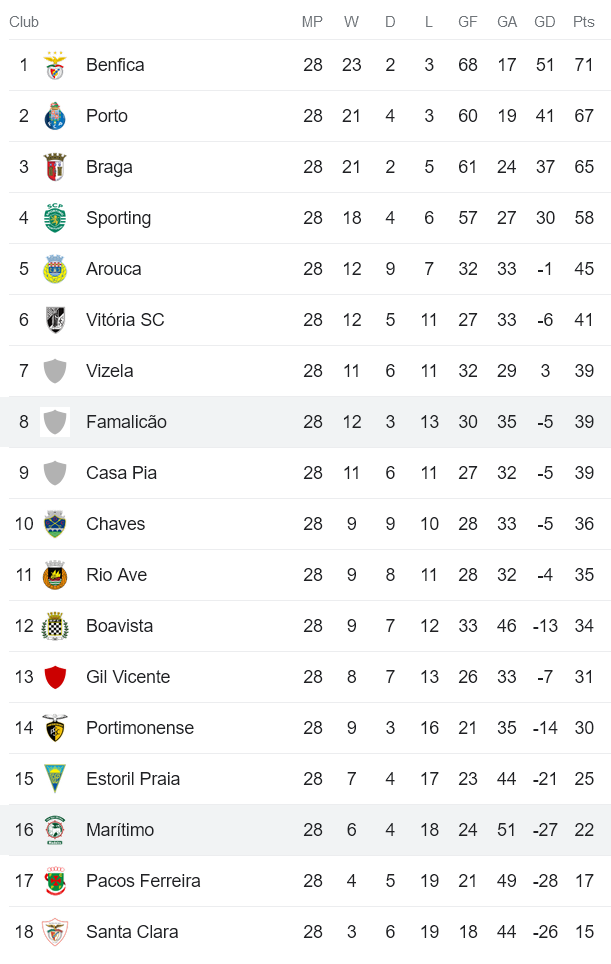
Task: Click the Marítimo club crest icon
Action: click(x=55, y=831)
